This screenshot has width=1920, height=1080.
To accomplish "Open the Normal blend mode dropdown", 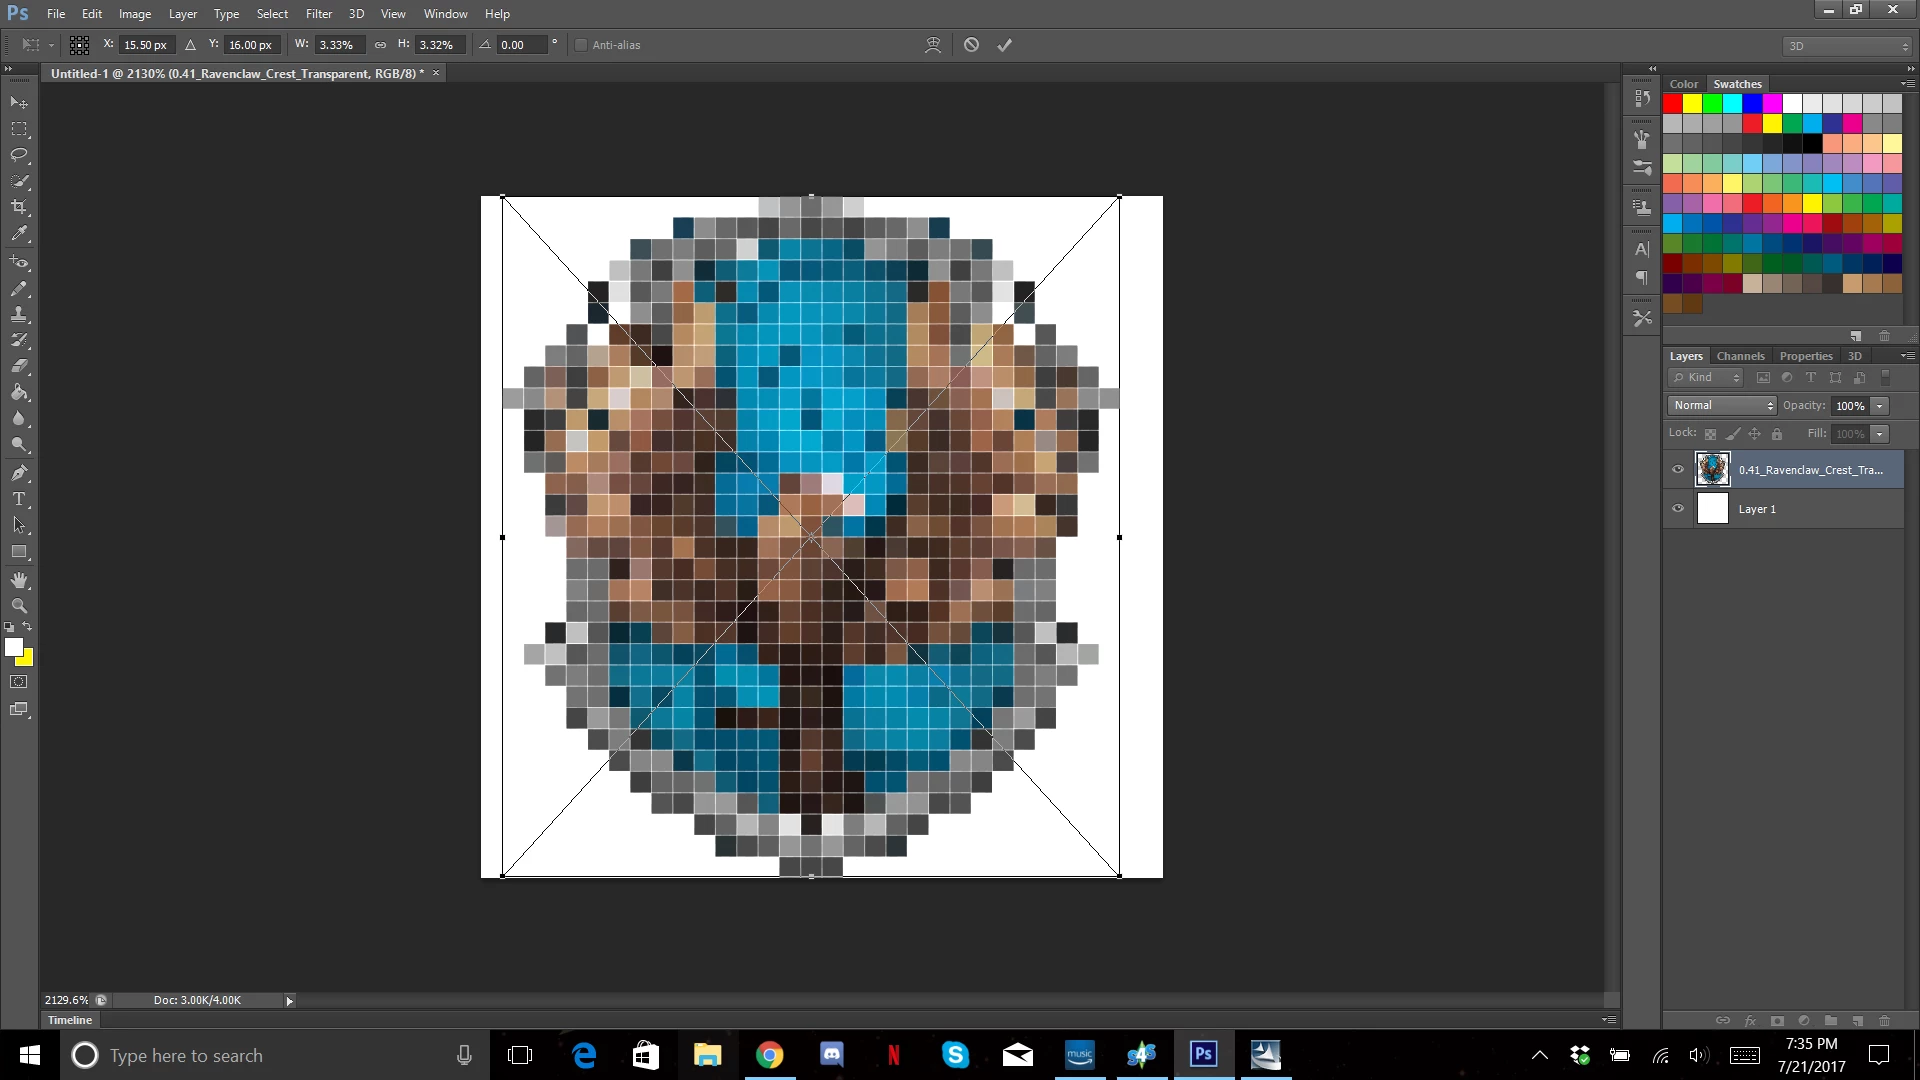I will click(x=1722, y=405).
